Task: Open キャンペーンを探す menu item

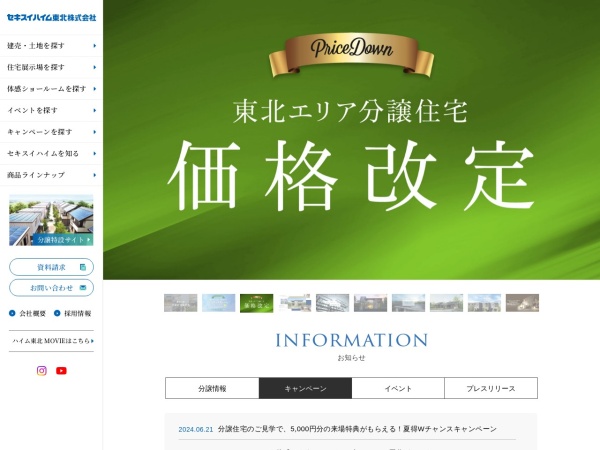Action: (x=51, y=132)
